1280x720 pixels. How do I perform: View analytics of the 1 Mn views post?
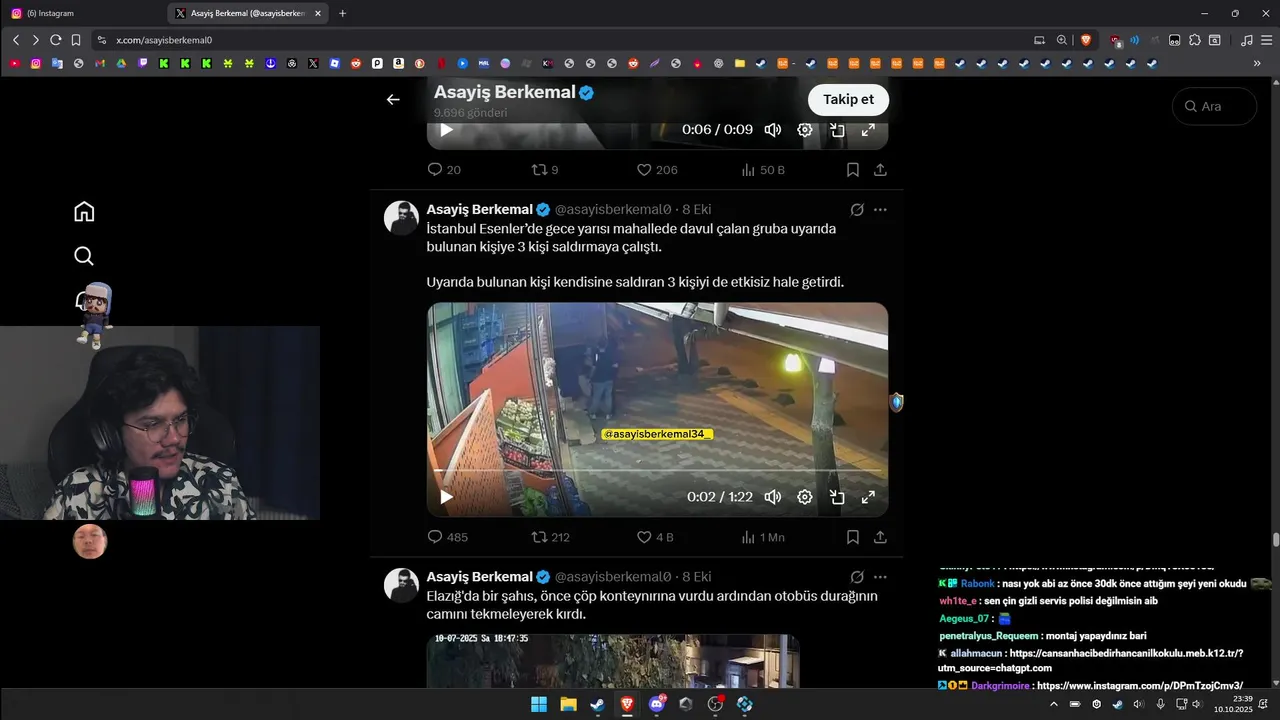click(762, 537)
